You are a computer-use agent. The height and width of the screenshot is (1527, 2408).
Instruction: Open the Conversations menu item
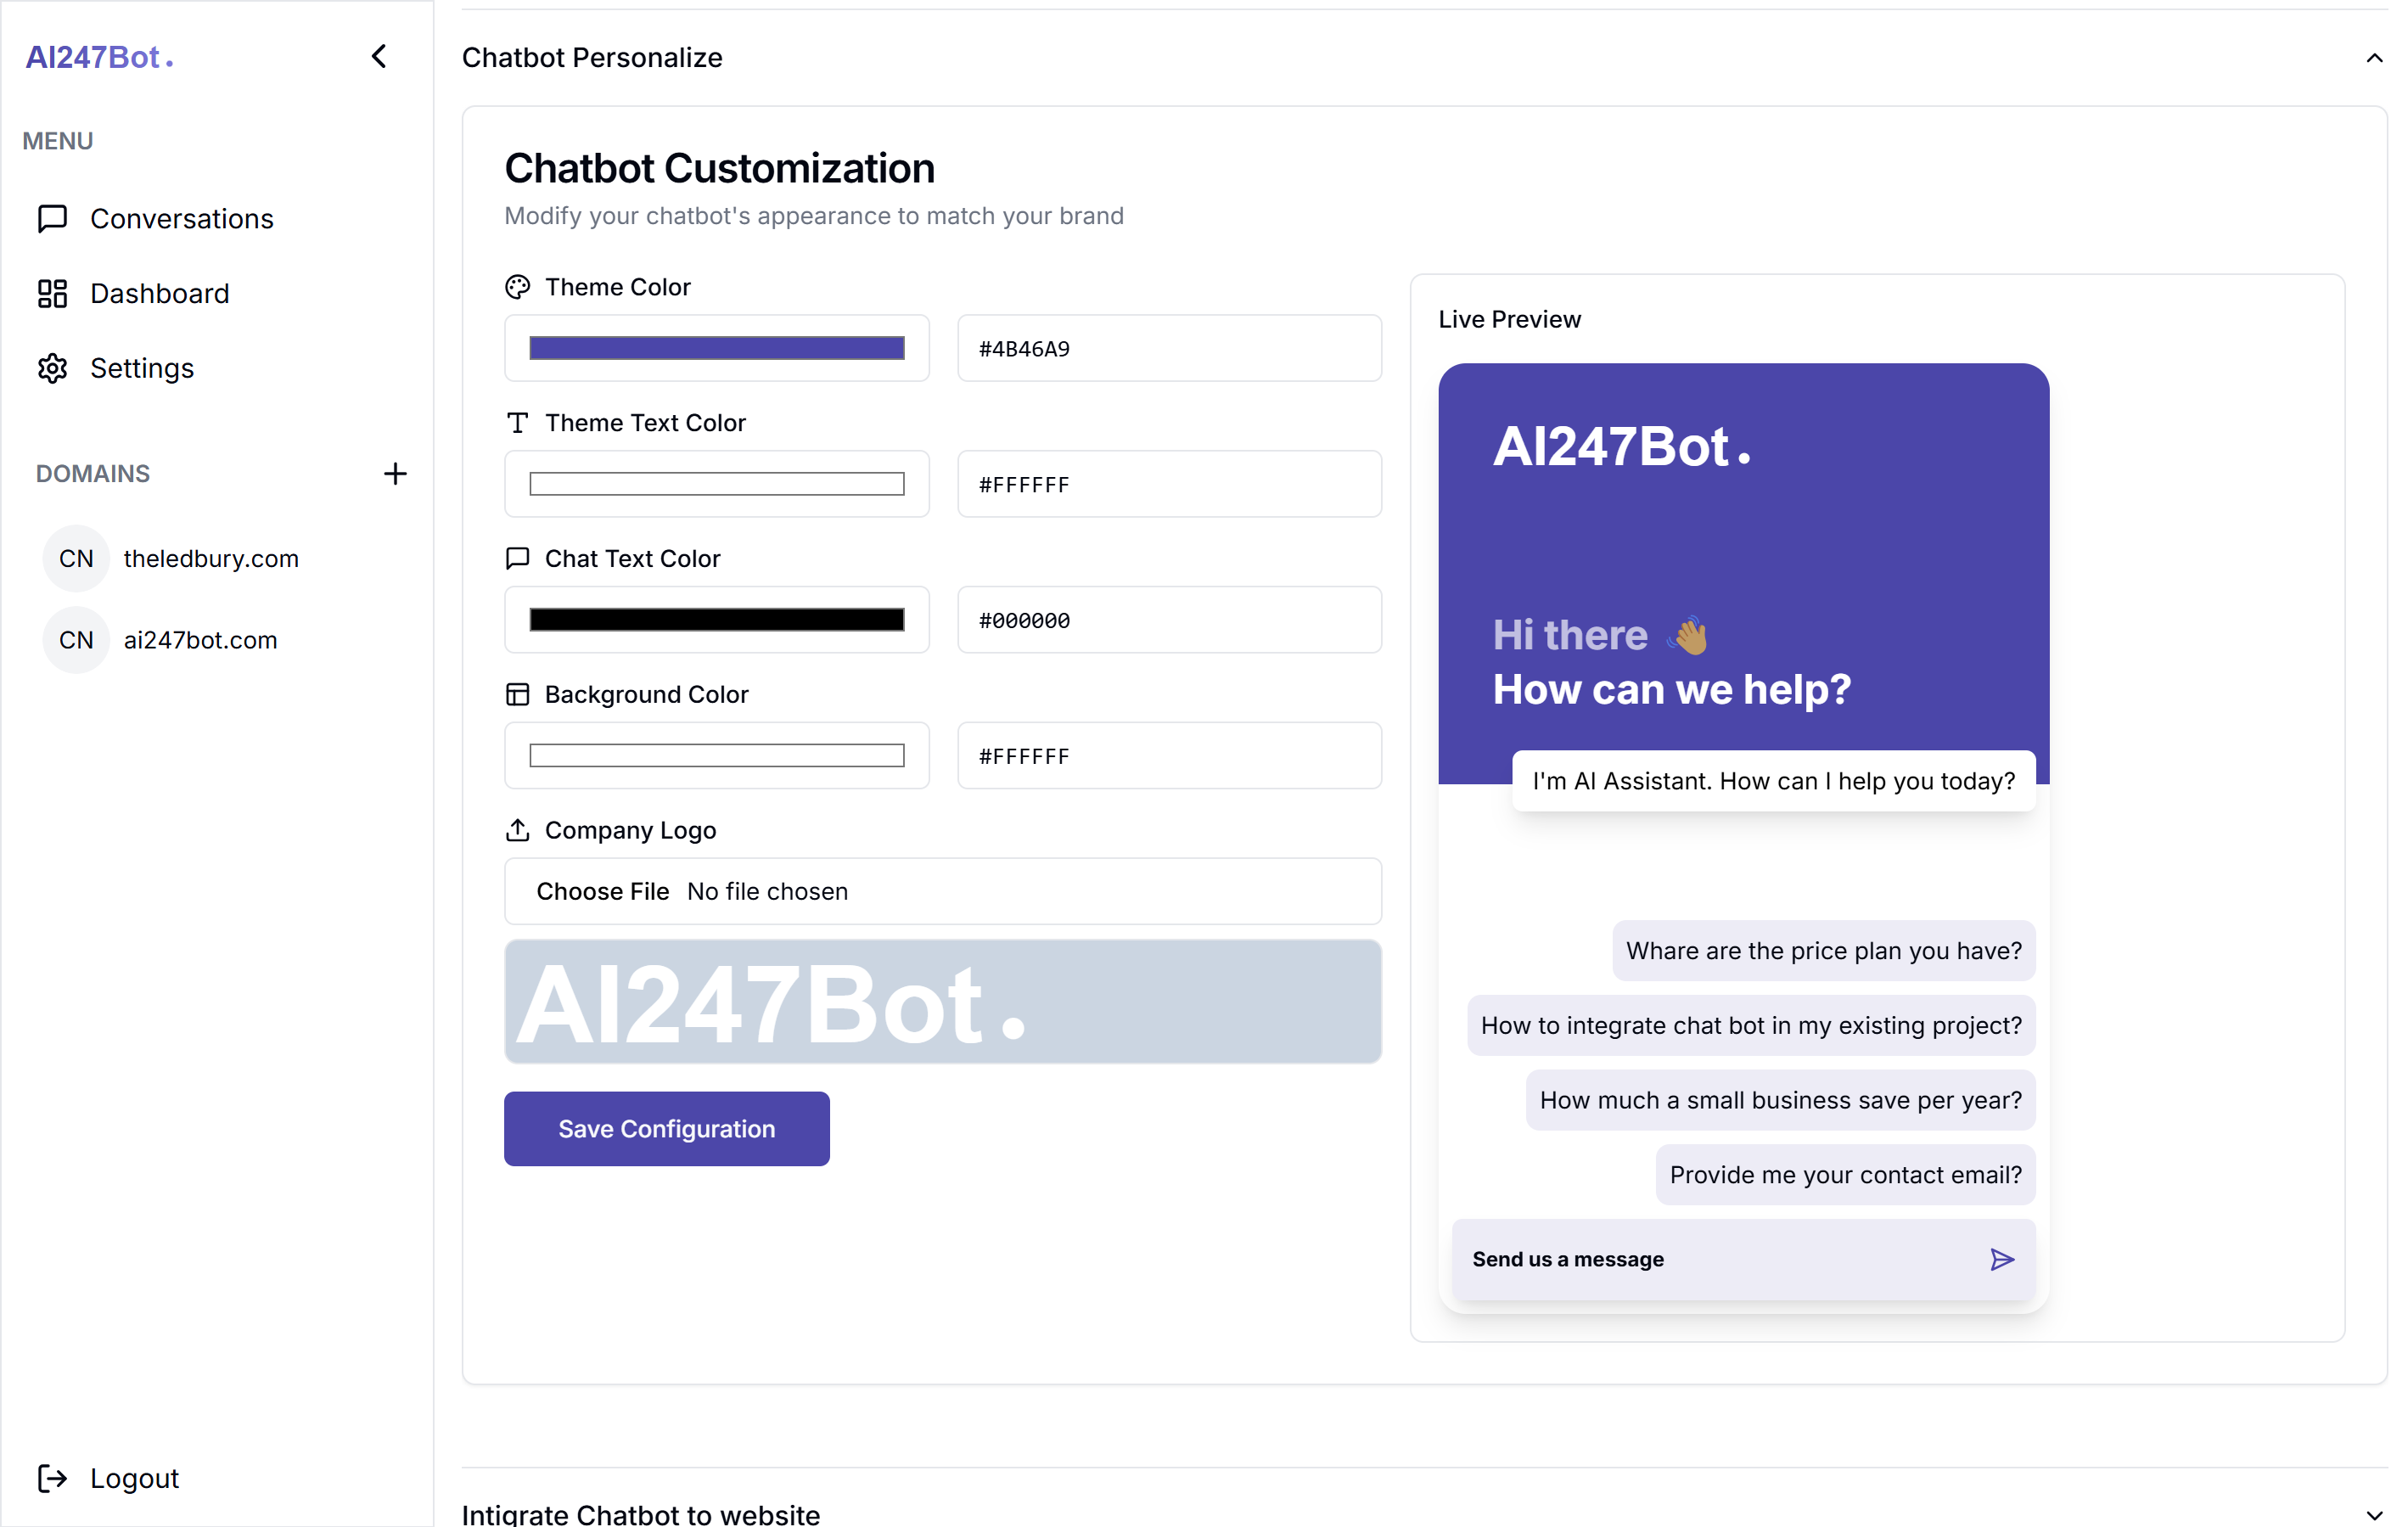(181, 219)
